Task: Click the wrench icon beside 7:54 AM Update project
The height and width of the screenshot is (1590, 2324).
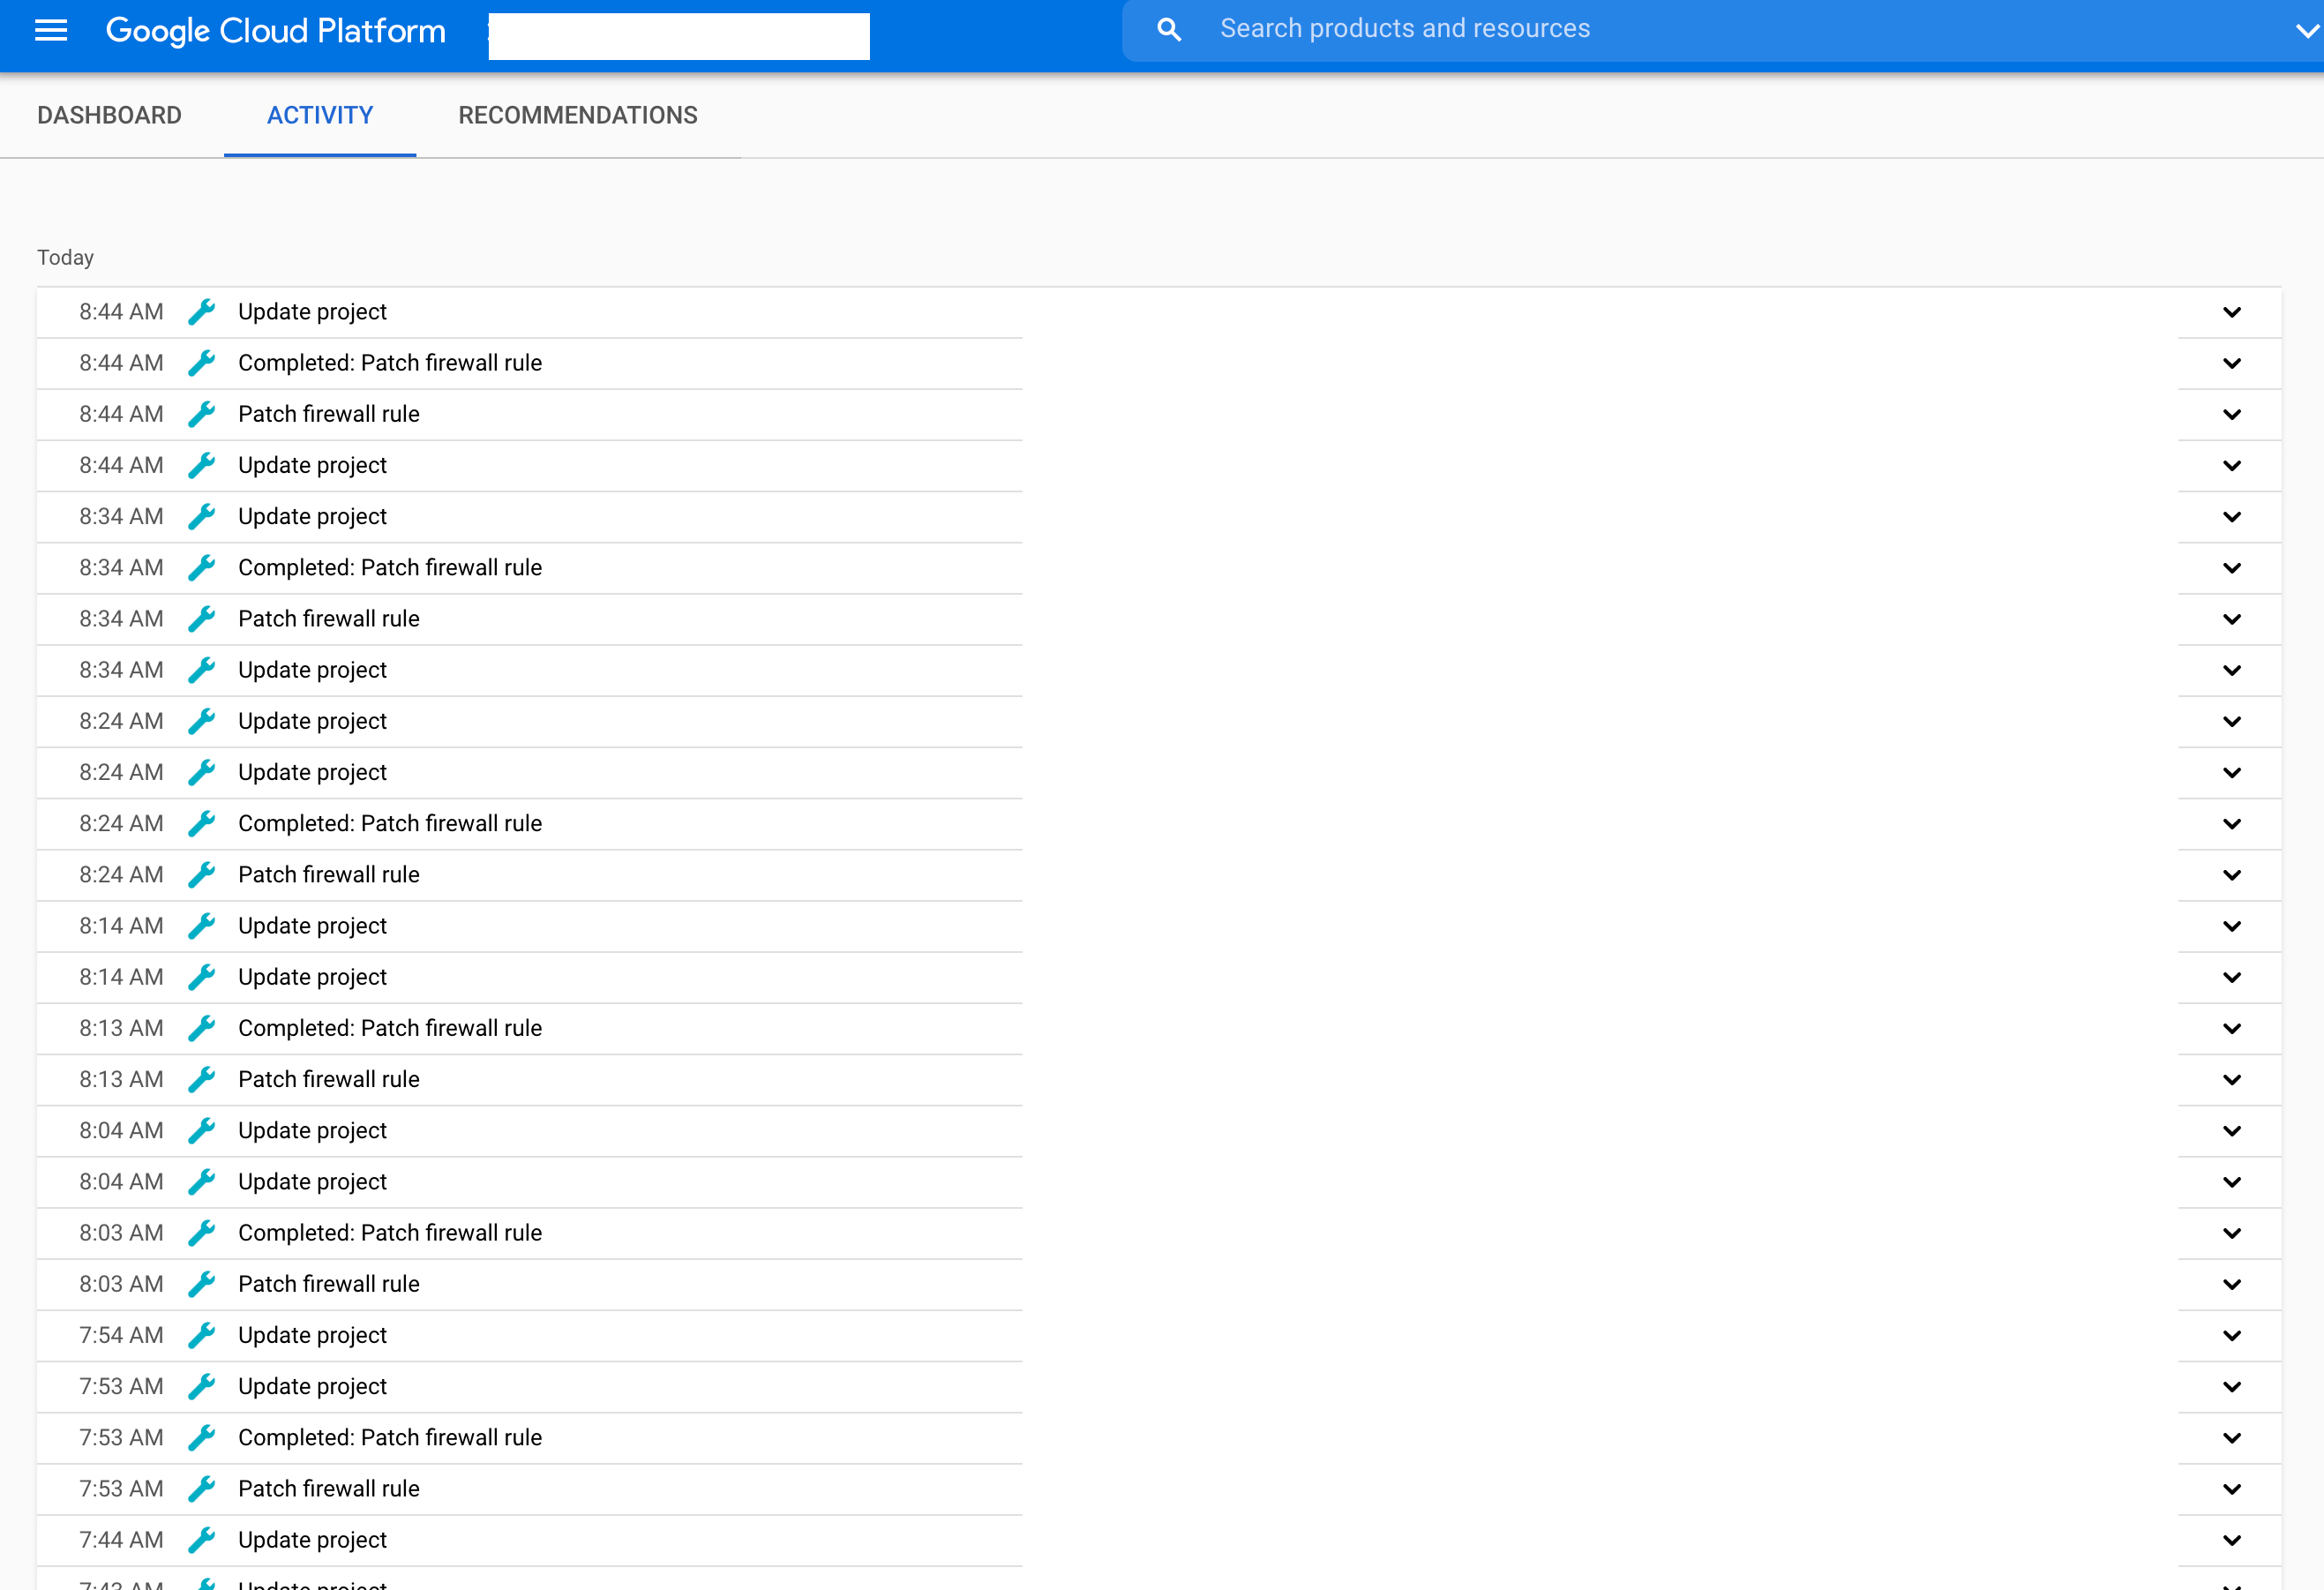Action: coord(202,1335)
